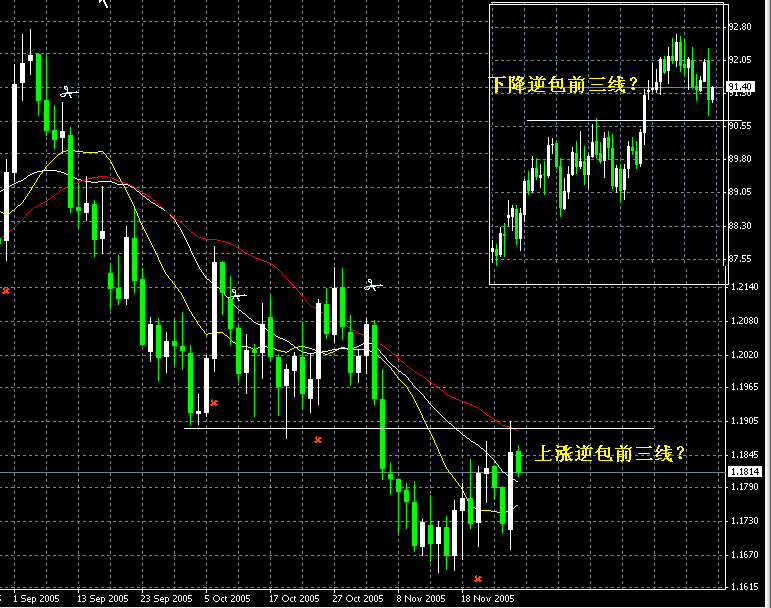Click the inset price tag 91.40
771x608 pixels.
(740, 87)
